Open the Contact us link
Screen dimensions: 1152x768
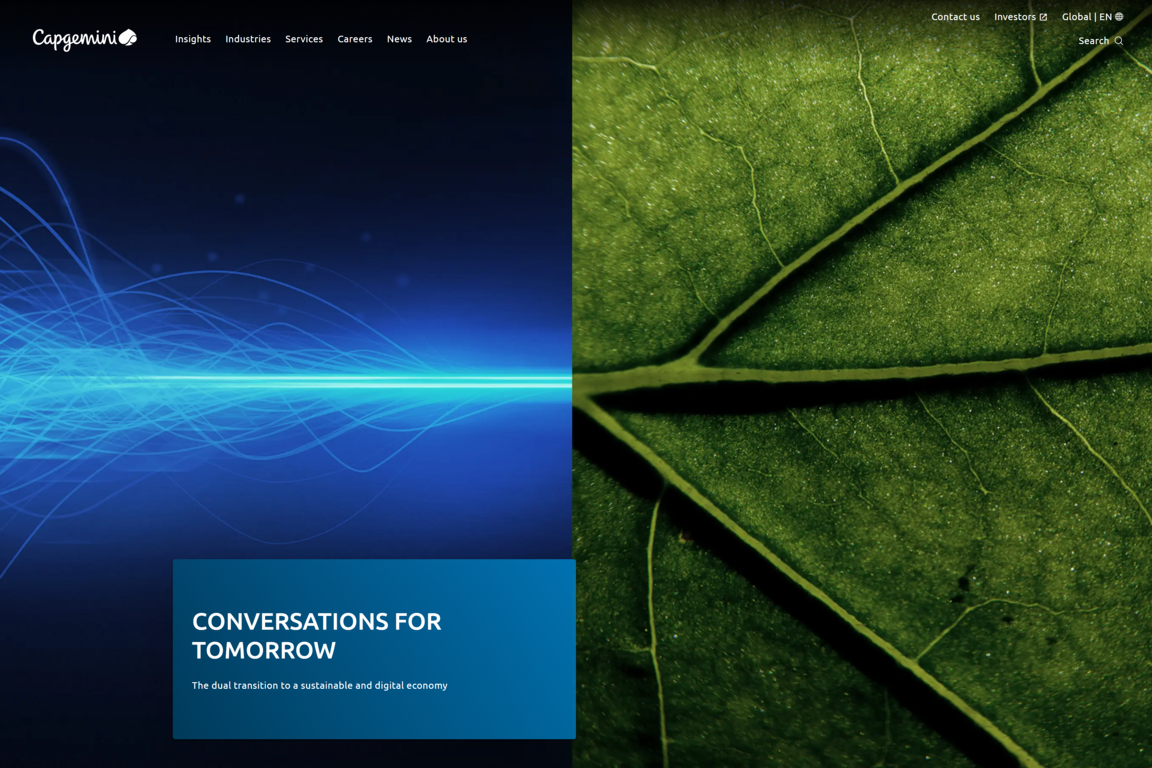pos(955,17)
